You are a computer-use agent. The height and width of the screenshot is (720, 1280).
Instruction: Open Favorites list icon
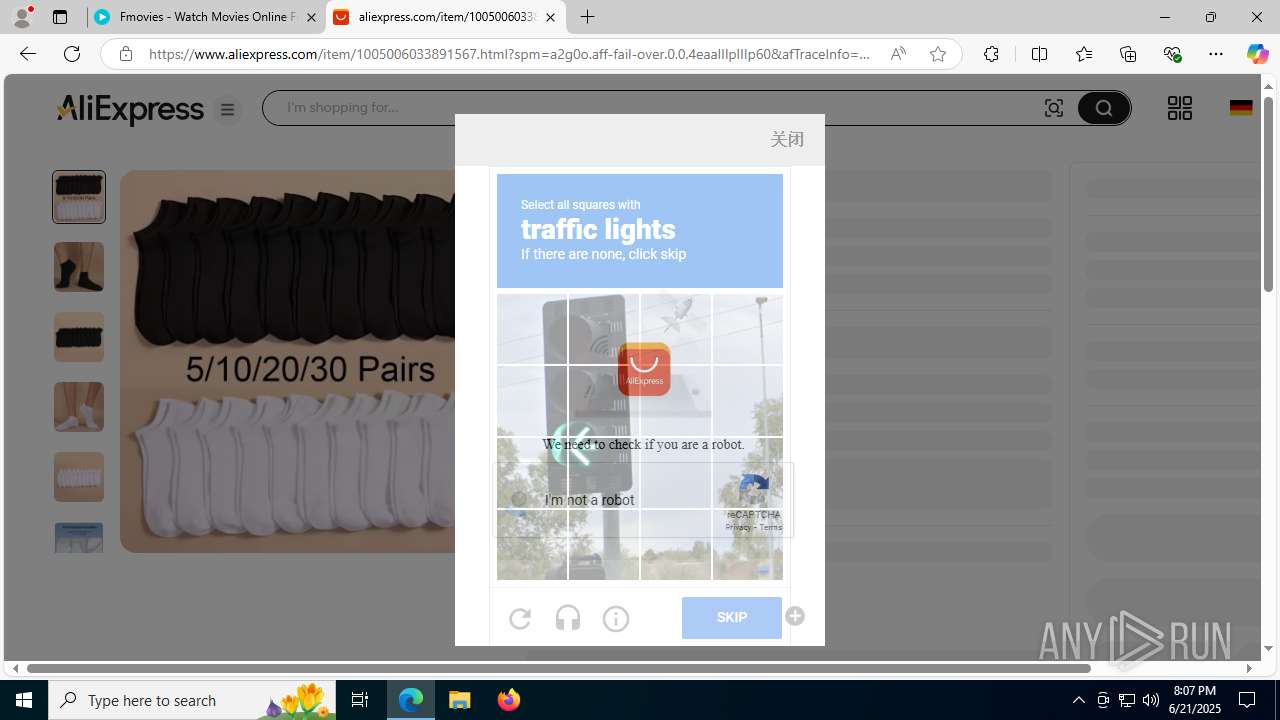point(1084,54)
